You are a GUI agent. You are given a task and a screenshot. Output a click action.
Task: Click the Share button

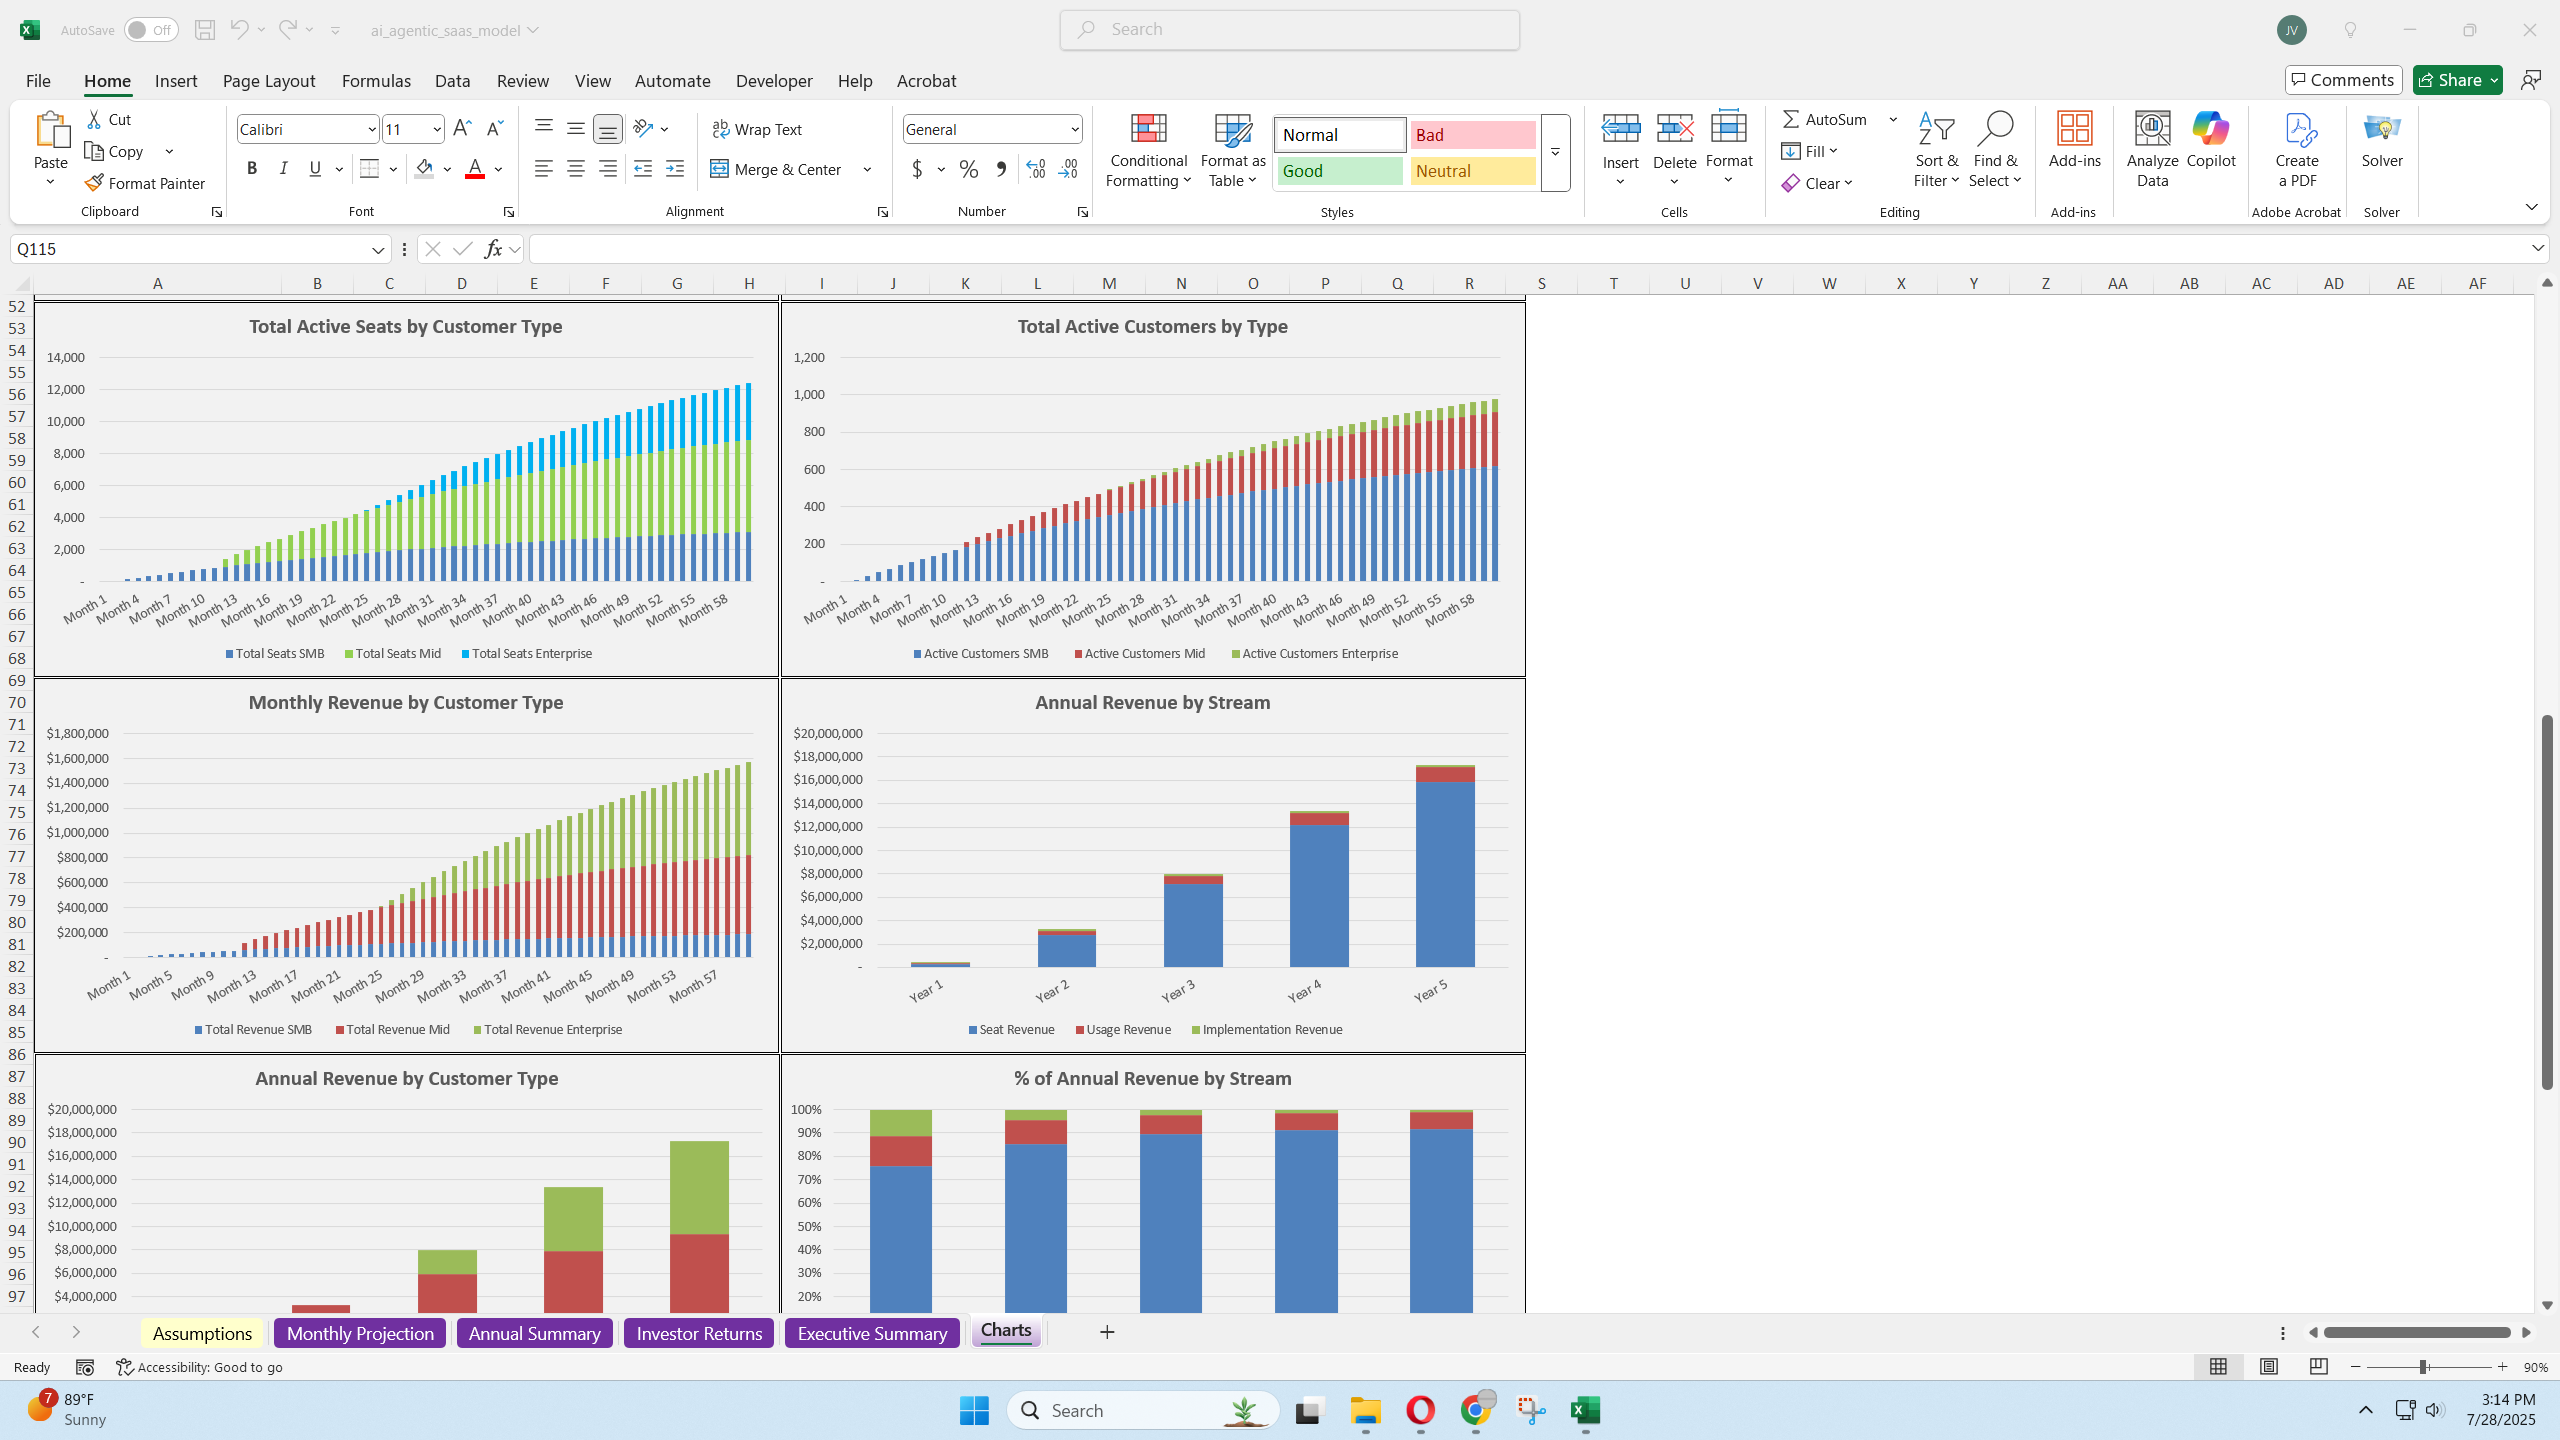point(2448,80)
